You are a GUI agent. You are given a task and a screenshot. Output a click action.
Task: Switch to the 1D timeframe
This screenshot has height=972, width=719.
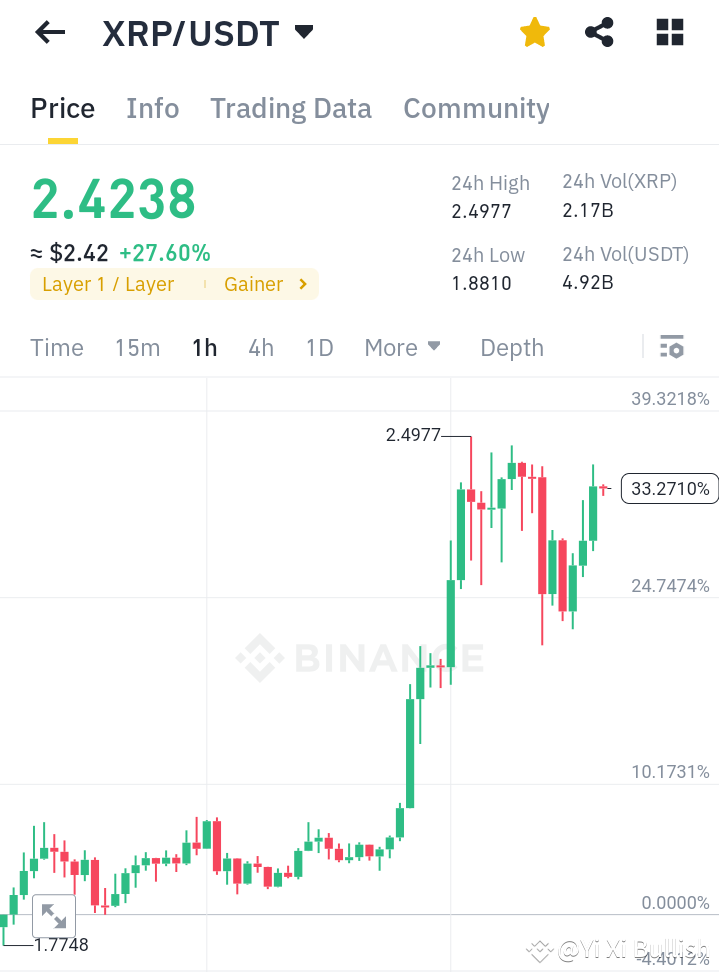point(319,347)
